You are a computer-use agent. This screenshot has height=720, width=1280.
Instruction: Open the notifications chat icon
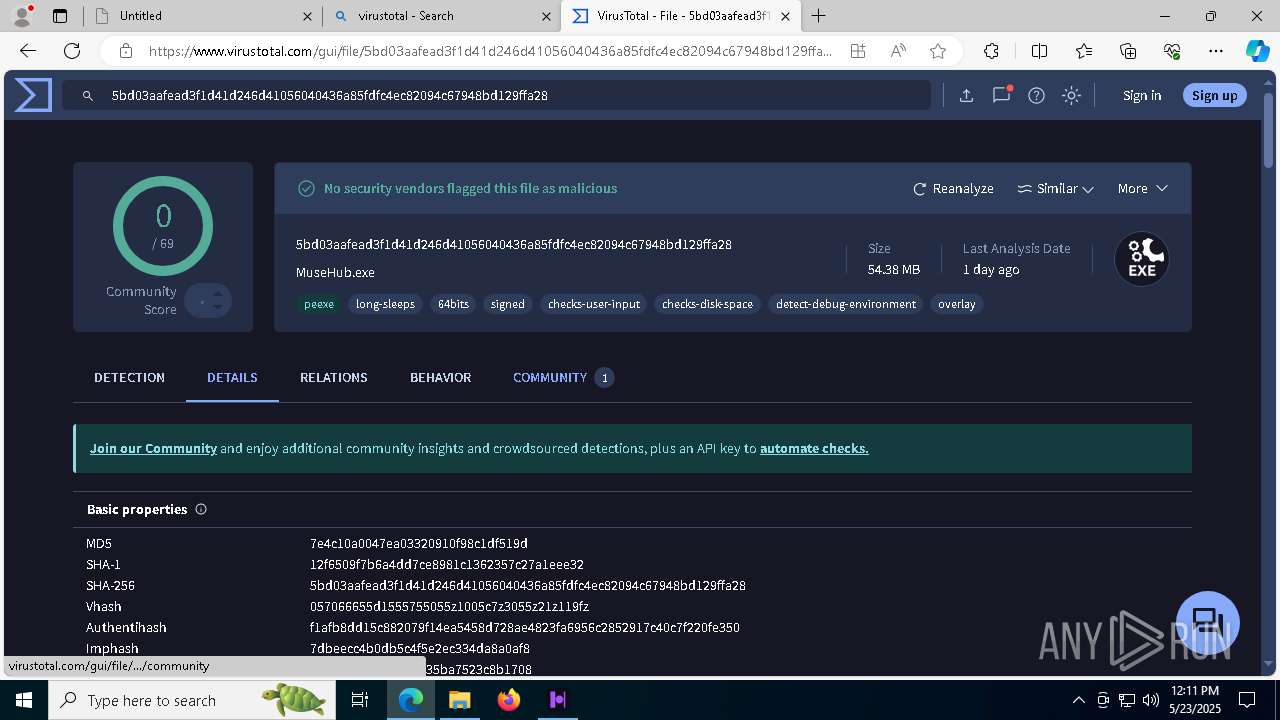(x=1001, y=95)
